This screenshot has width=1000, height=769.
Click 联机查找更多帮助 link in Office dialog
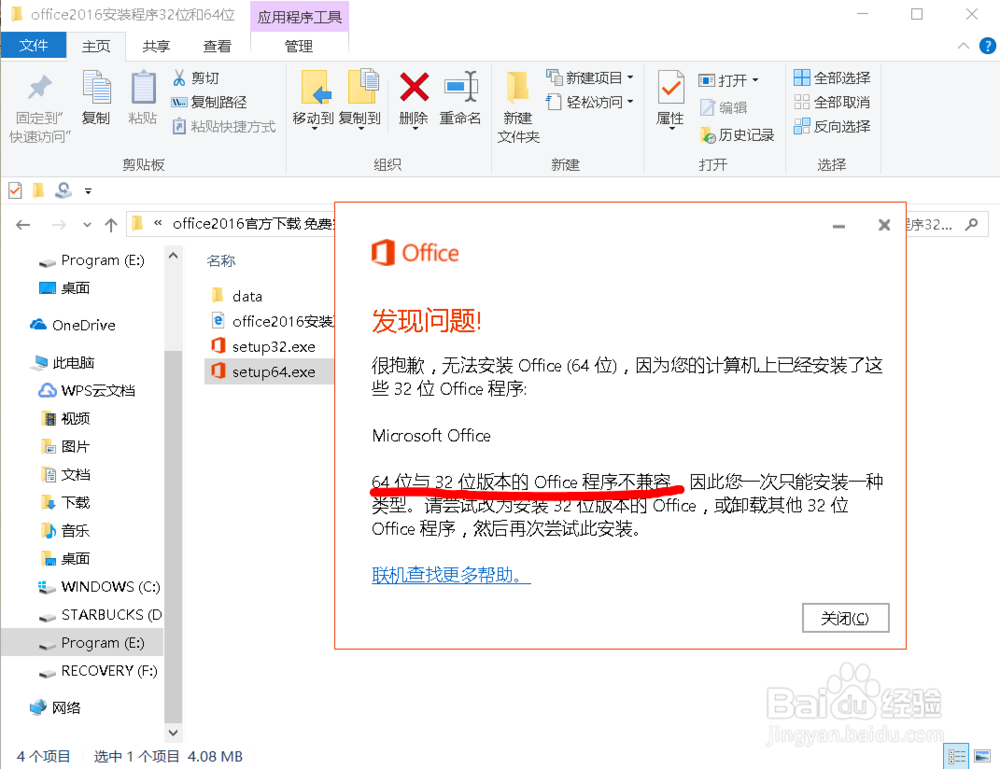(x=451, y=575)
